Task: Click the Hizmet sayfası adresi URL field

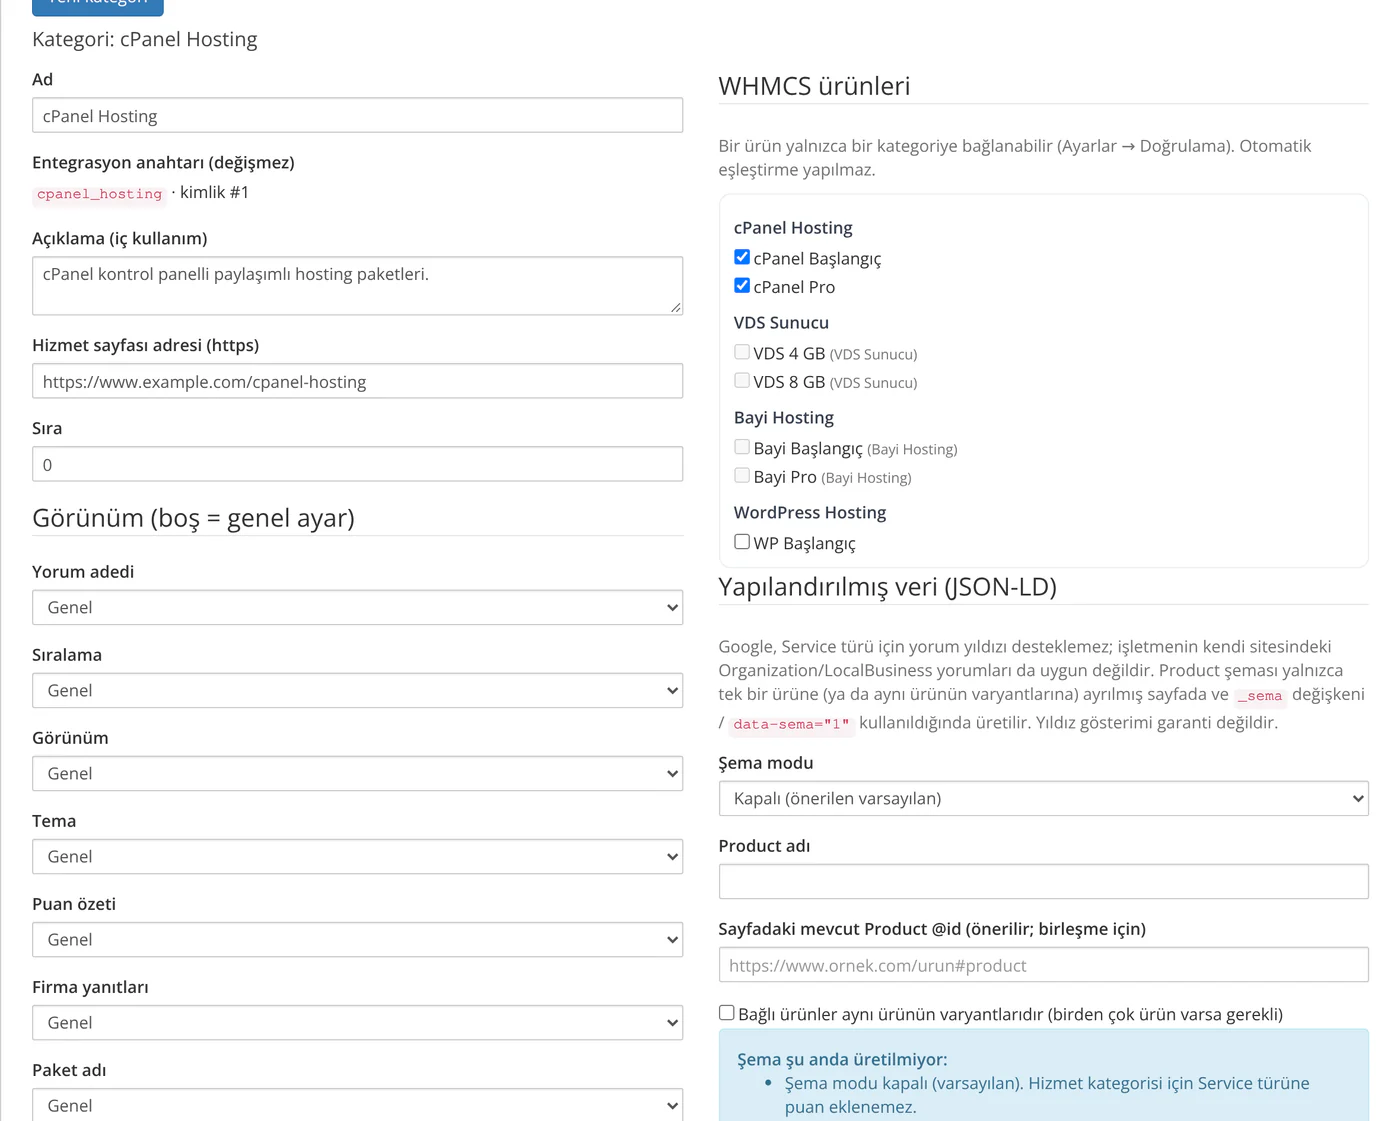Action: (358, 381)
